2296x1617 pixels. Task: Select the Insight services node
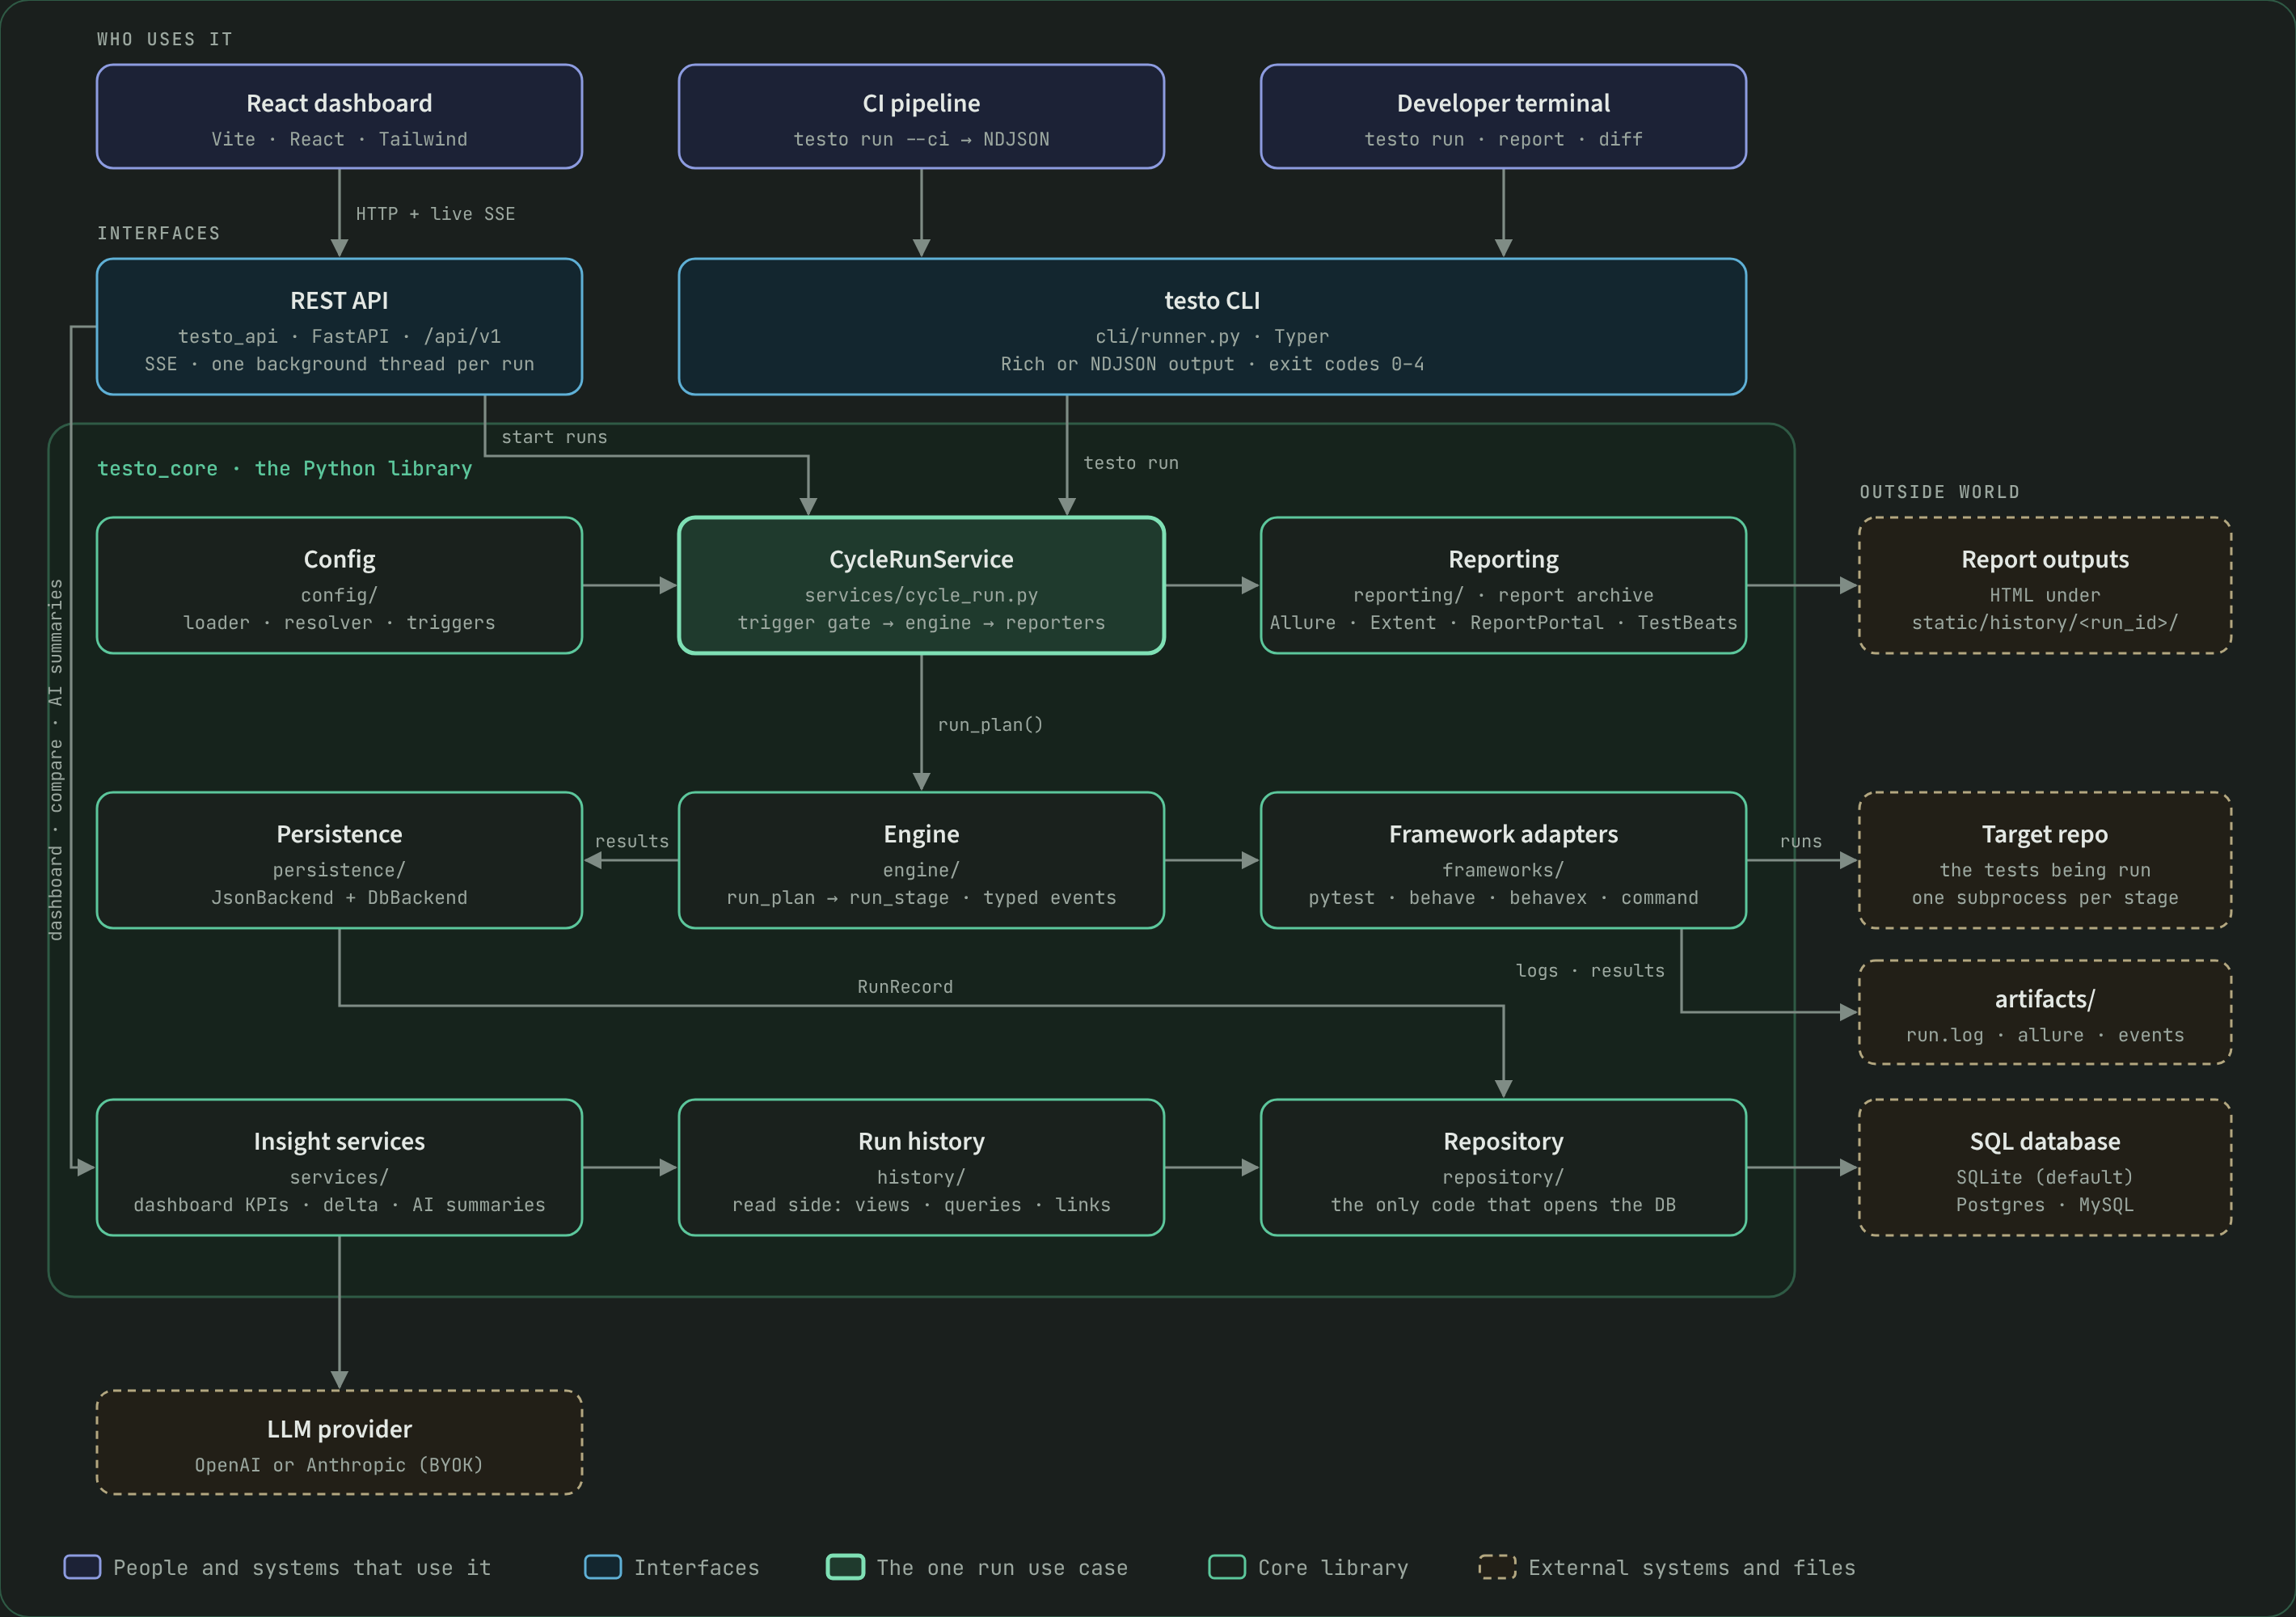click(339, 1167)
